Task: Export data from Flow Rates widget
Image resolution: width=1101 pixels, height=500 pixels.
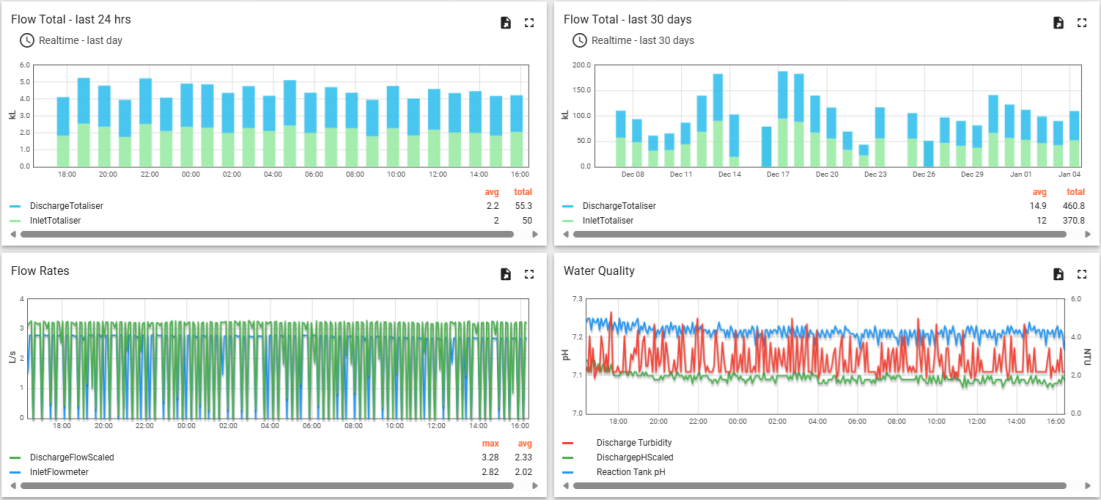Action: click(506, 274)
